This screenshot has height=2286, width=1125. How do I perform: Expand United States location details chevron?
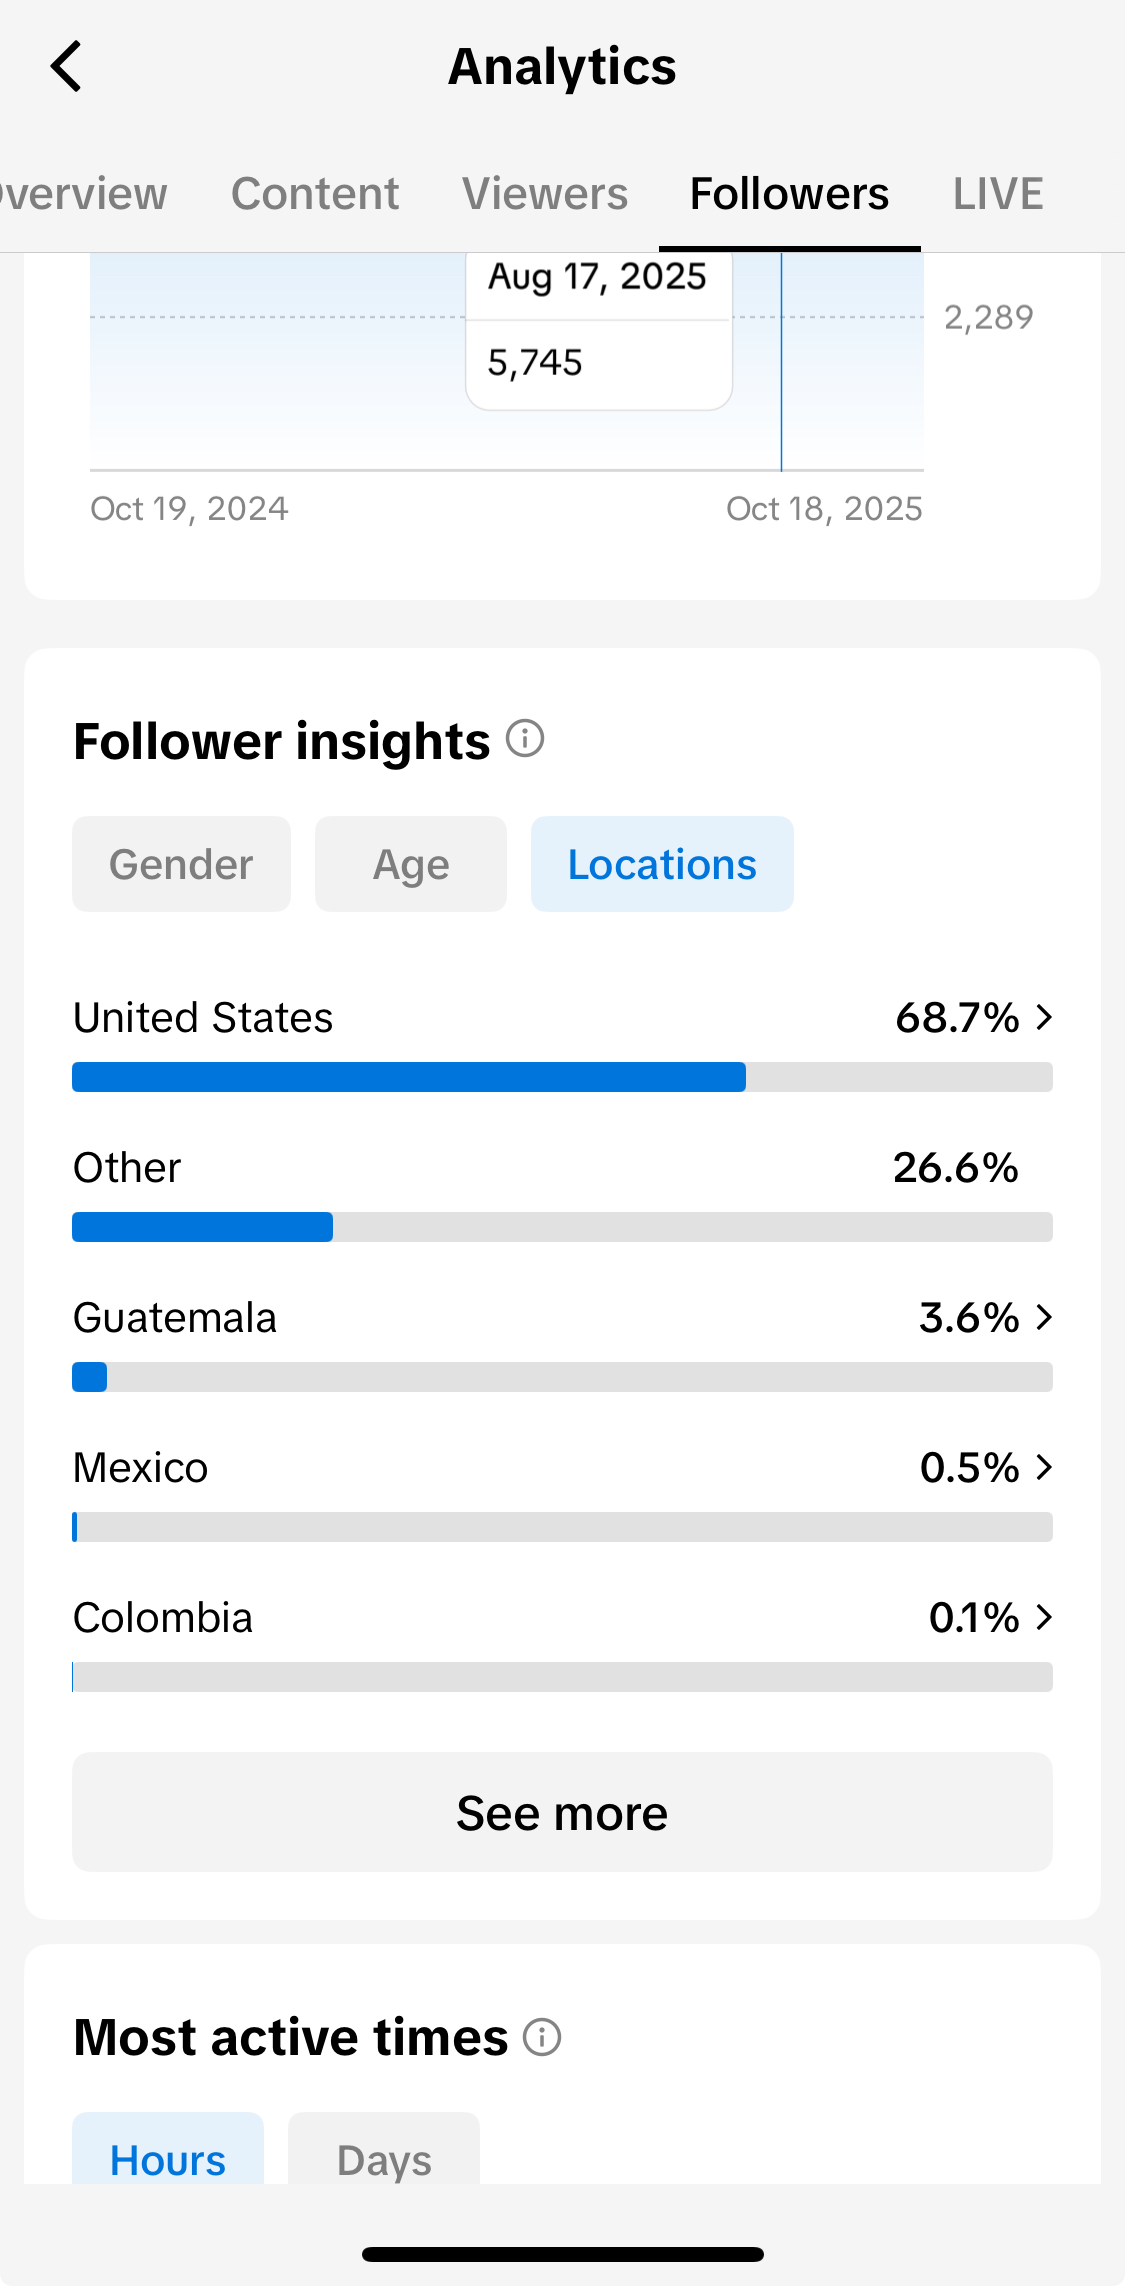[x=1044, y=1018]
